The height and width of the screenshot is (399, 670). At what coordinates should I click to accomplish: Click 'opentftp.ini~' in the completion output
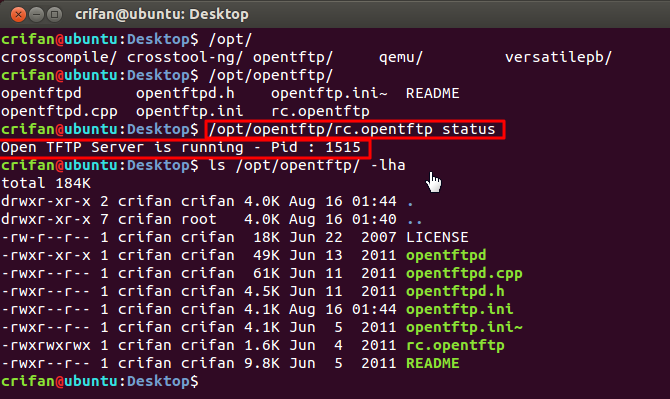[x=329, y=93]
